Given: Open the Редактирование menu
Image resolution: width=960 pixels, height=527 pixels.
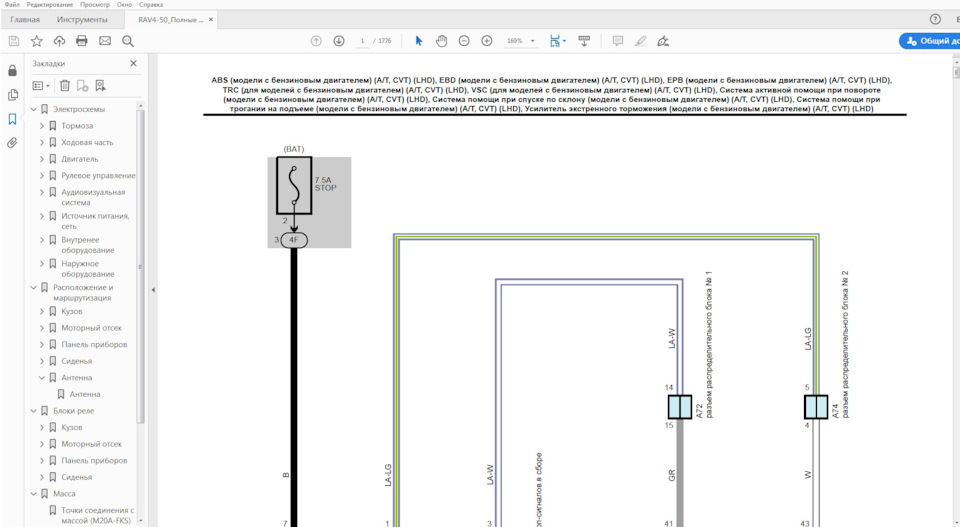Looking at the screenshot, I should pos(50,4).
